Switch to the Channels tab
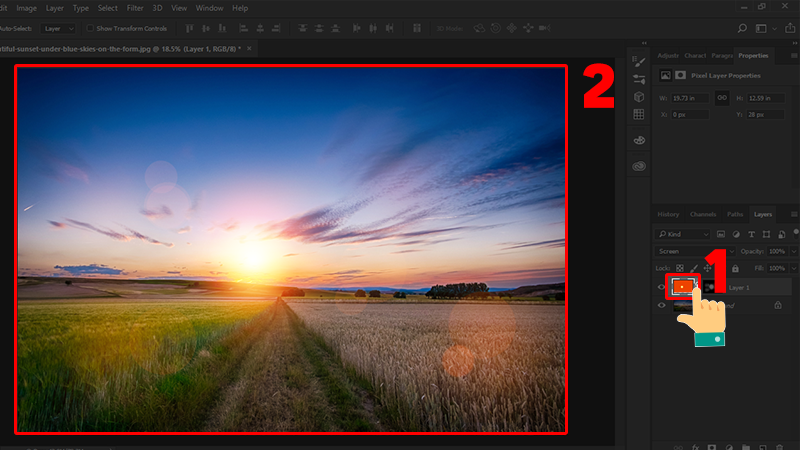 pos(703,214)
